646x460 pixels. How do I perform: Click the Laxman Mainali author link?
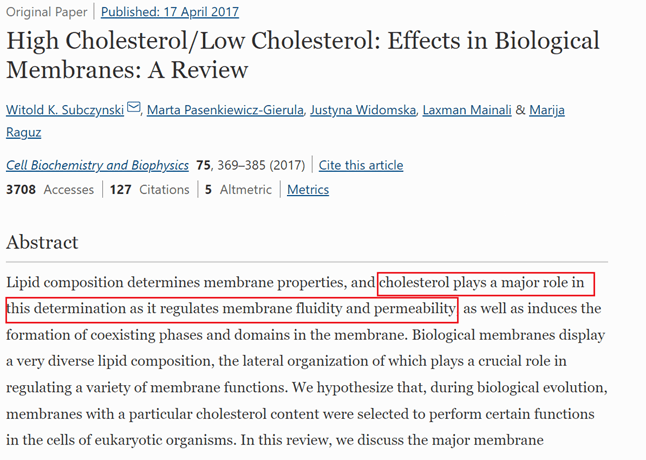(x=467, y=110)
